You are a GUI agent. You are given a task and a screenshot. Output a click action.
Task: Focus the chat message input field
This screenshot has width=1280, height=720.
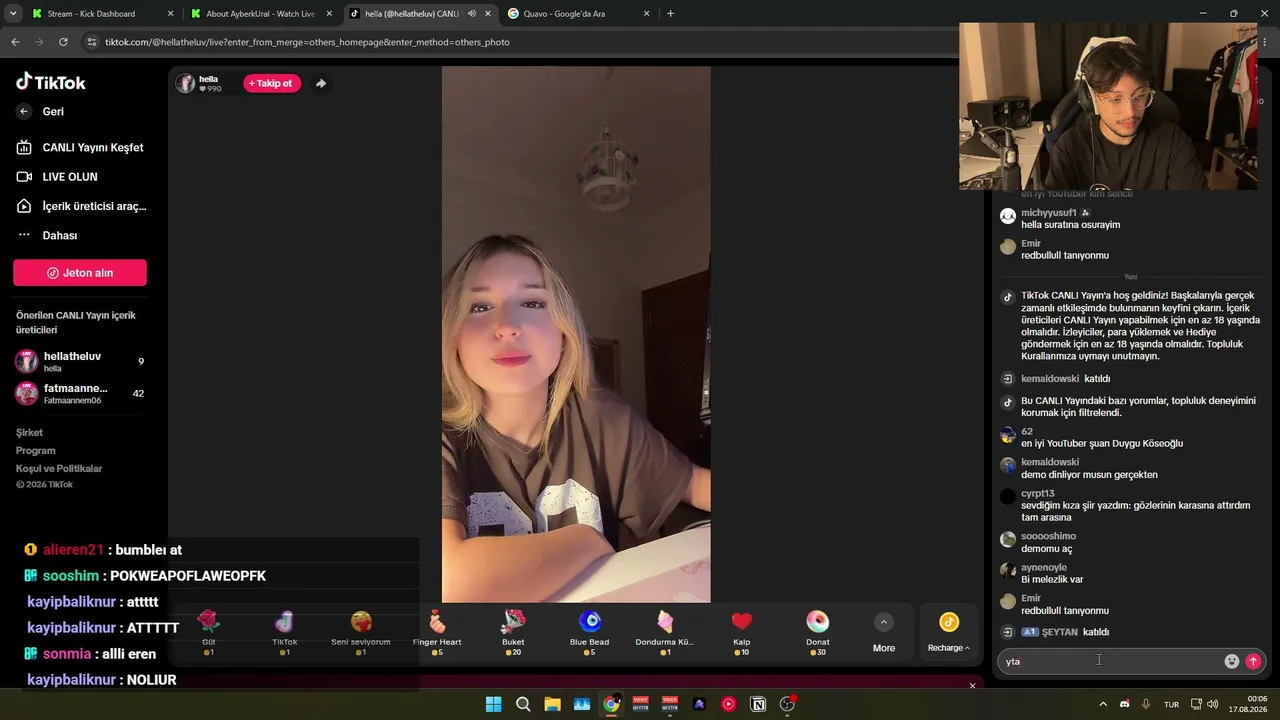(x=1112, y=661)
